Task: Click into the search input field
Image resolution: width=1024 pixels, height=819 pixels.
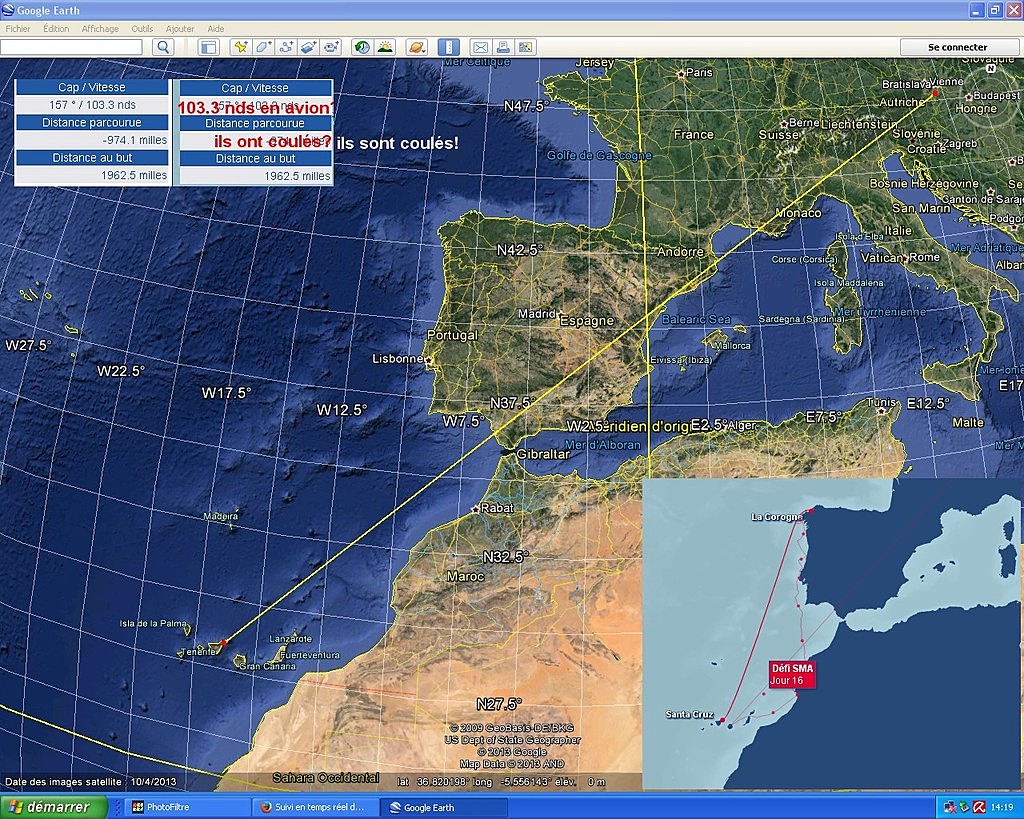Action: [x=72, y=47]
